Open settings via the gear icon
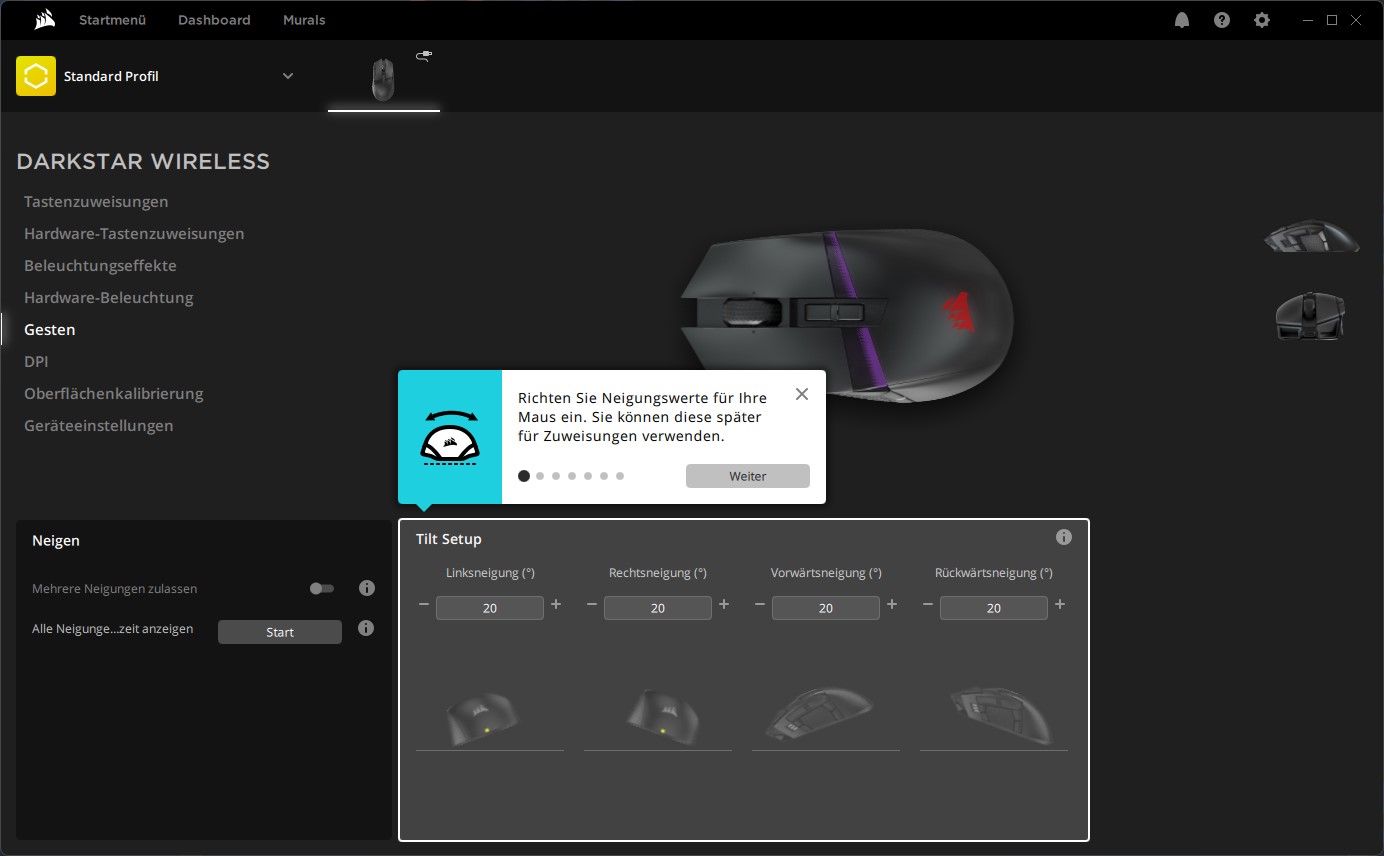 coord(1262,20)
